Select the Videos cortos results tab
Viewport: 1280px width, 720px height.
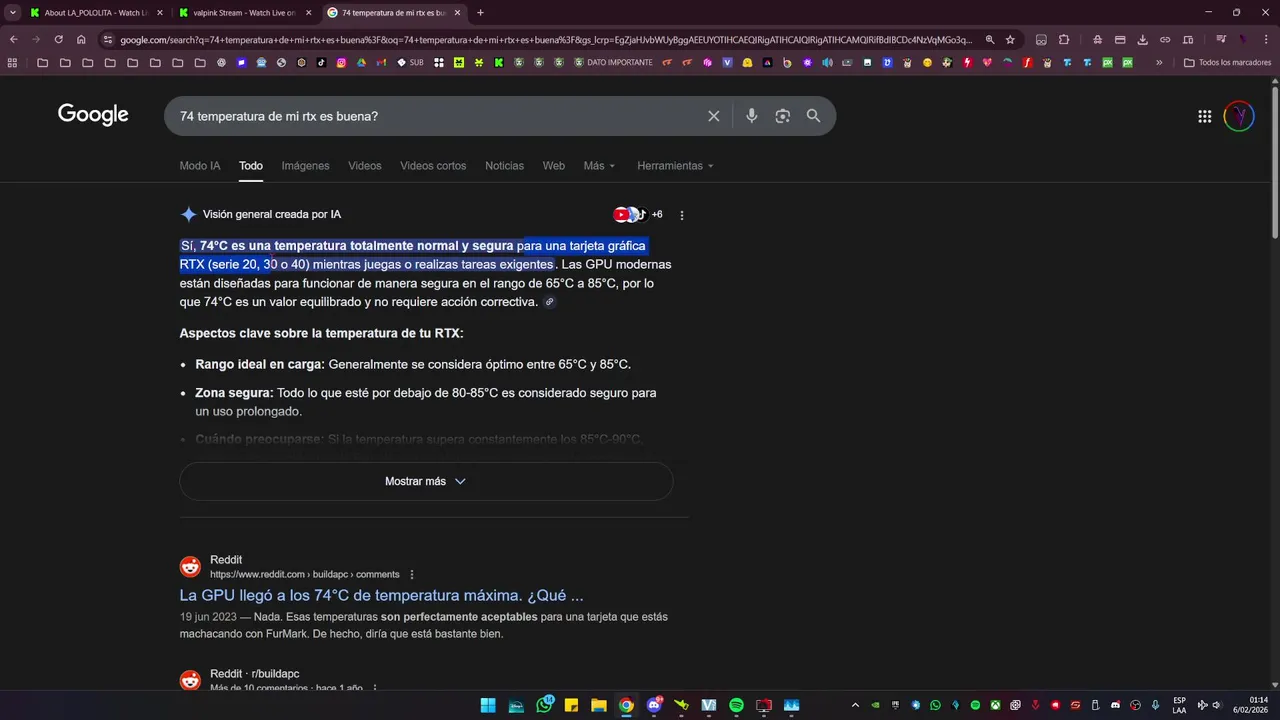(433, 166)
